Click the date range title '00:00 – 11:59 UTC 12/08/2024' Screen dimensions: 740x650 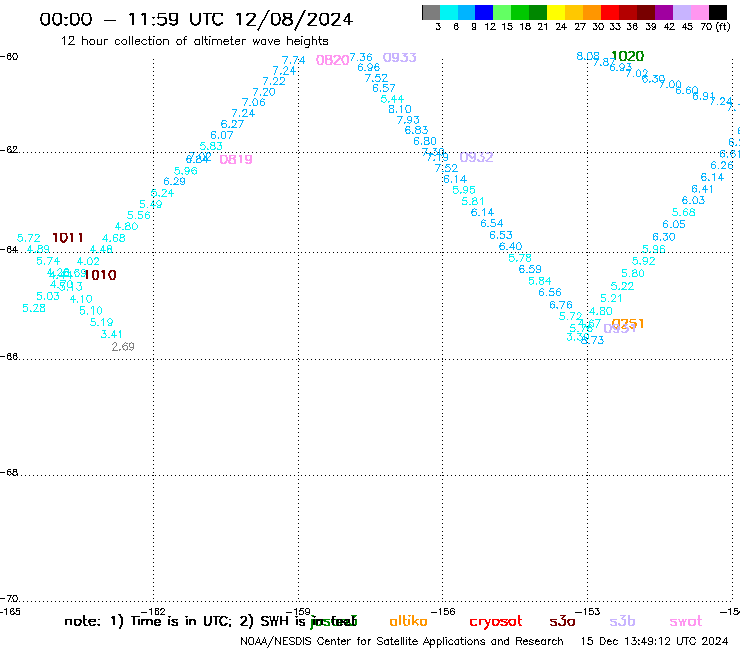[196, 19]
